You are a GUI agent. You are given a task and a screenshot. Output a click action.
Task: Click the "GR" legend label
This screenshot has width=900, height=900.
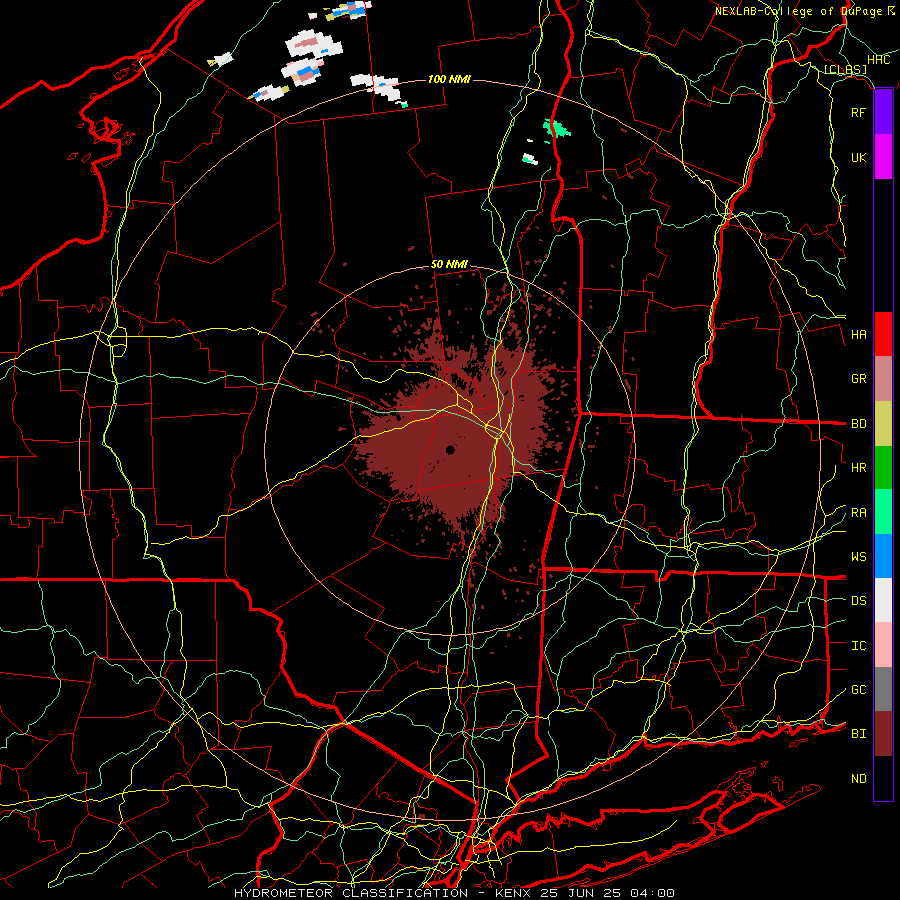coord(859,379)
